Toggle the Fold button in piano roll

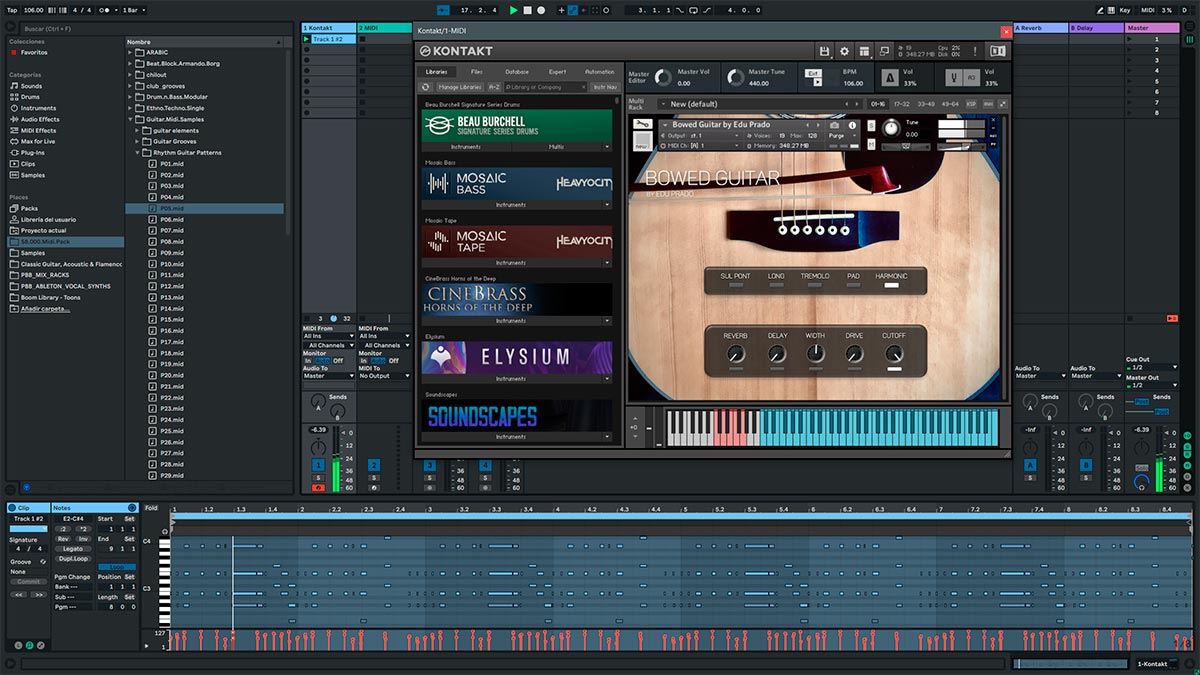[x=151, y=508]
